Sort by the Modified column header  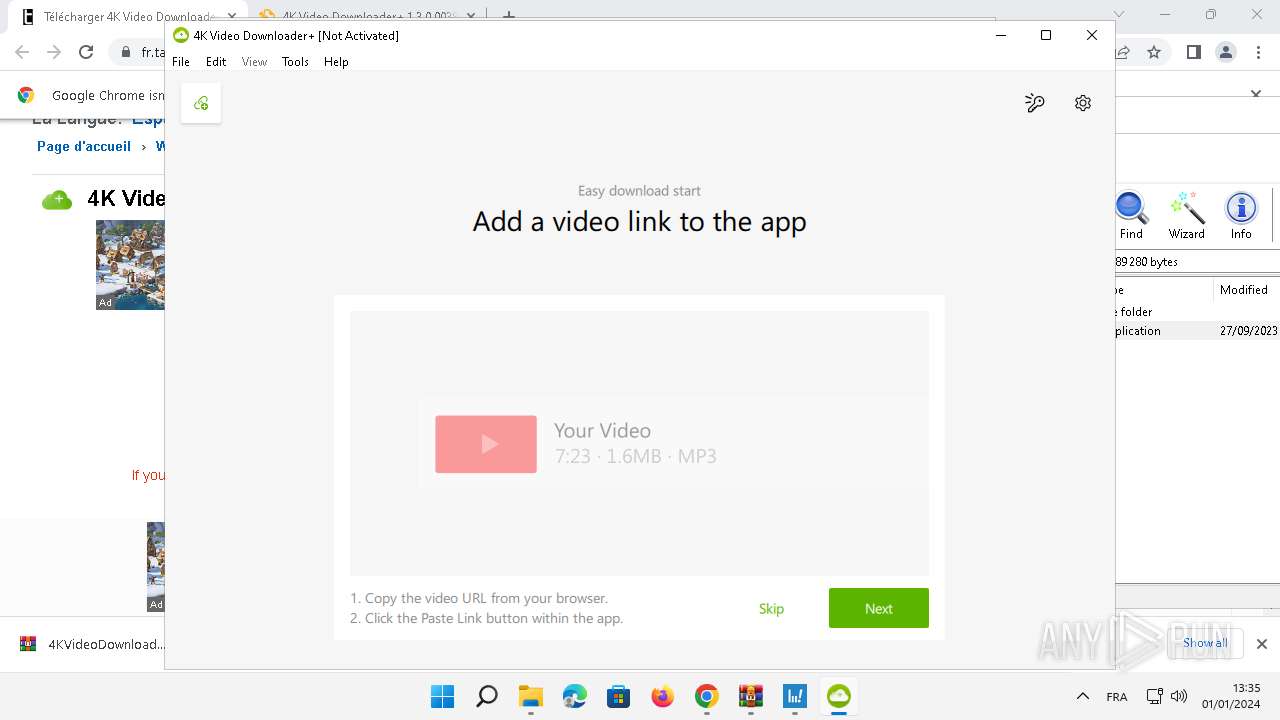1244,289
